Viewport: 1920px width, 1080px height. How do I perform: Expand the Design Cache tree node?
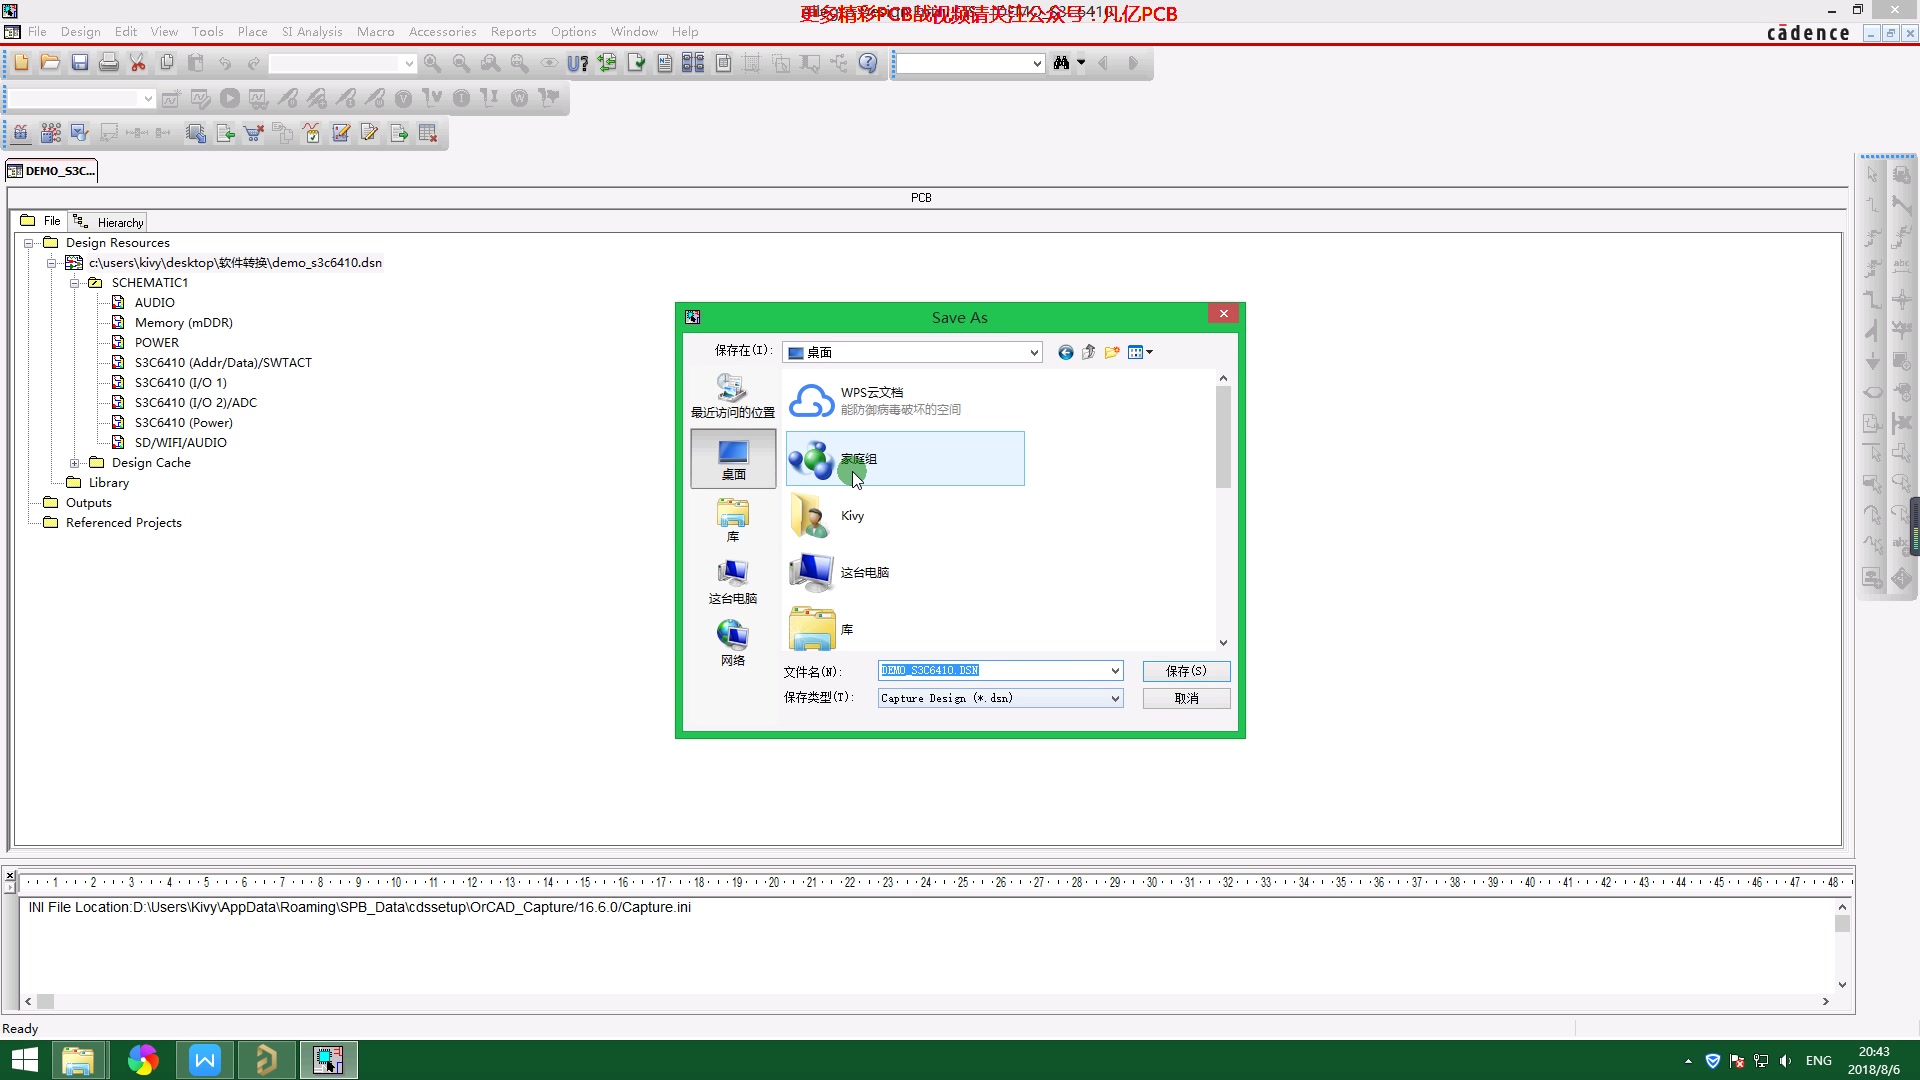pyautogui.click(x=74, y=463)
